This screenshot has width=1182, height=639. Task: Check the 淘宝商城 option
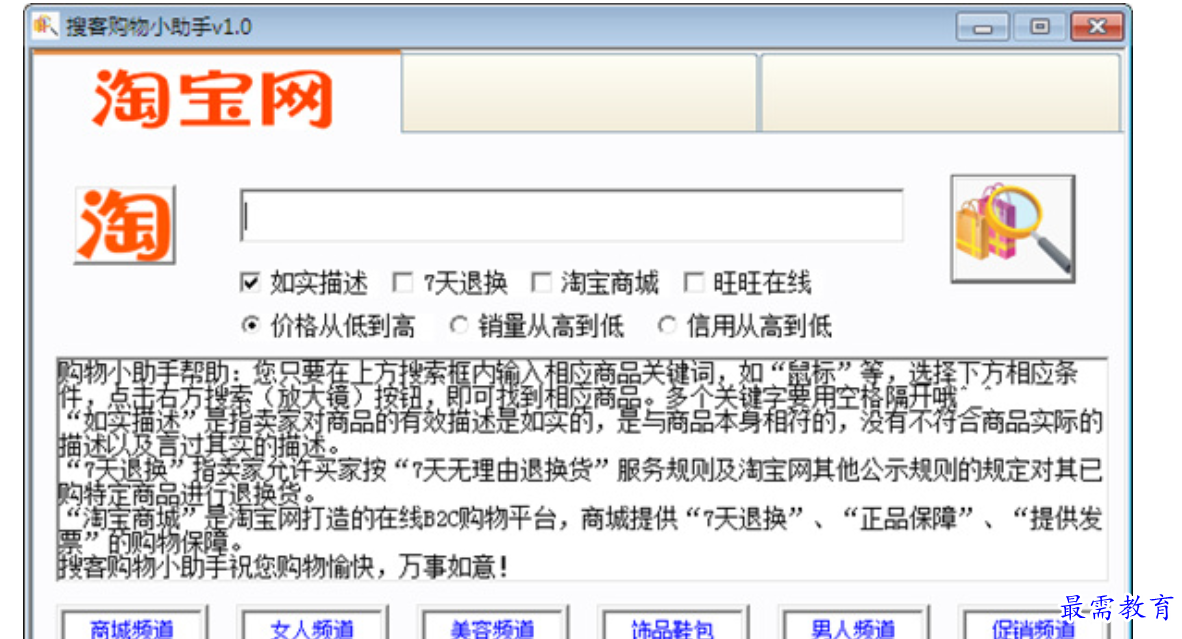[x=540, y=283]
